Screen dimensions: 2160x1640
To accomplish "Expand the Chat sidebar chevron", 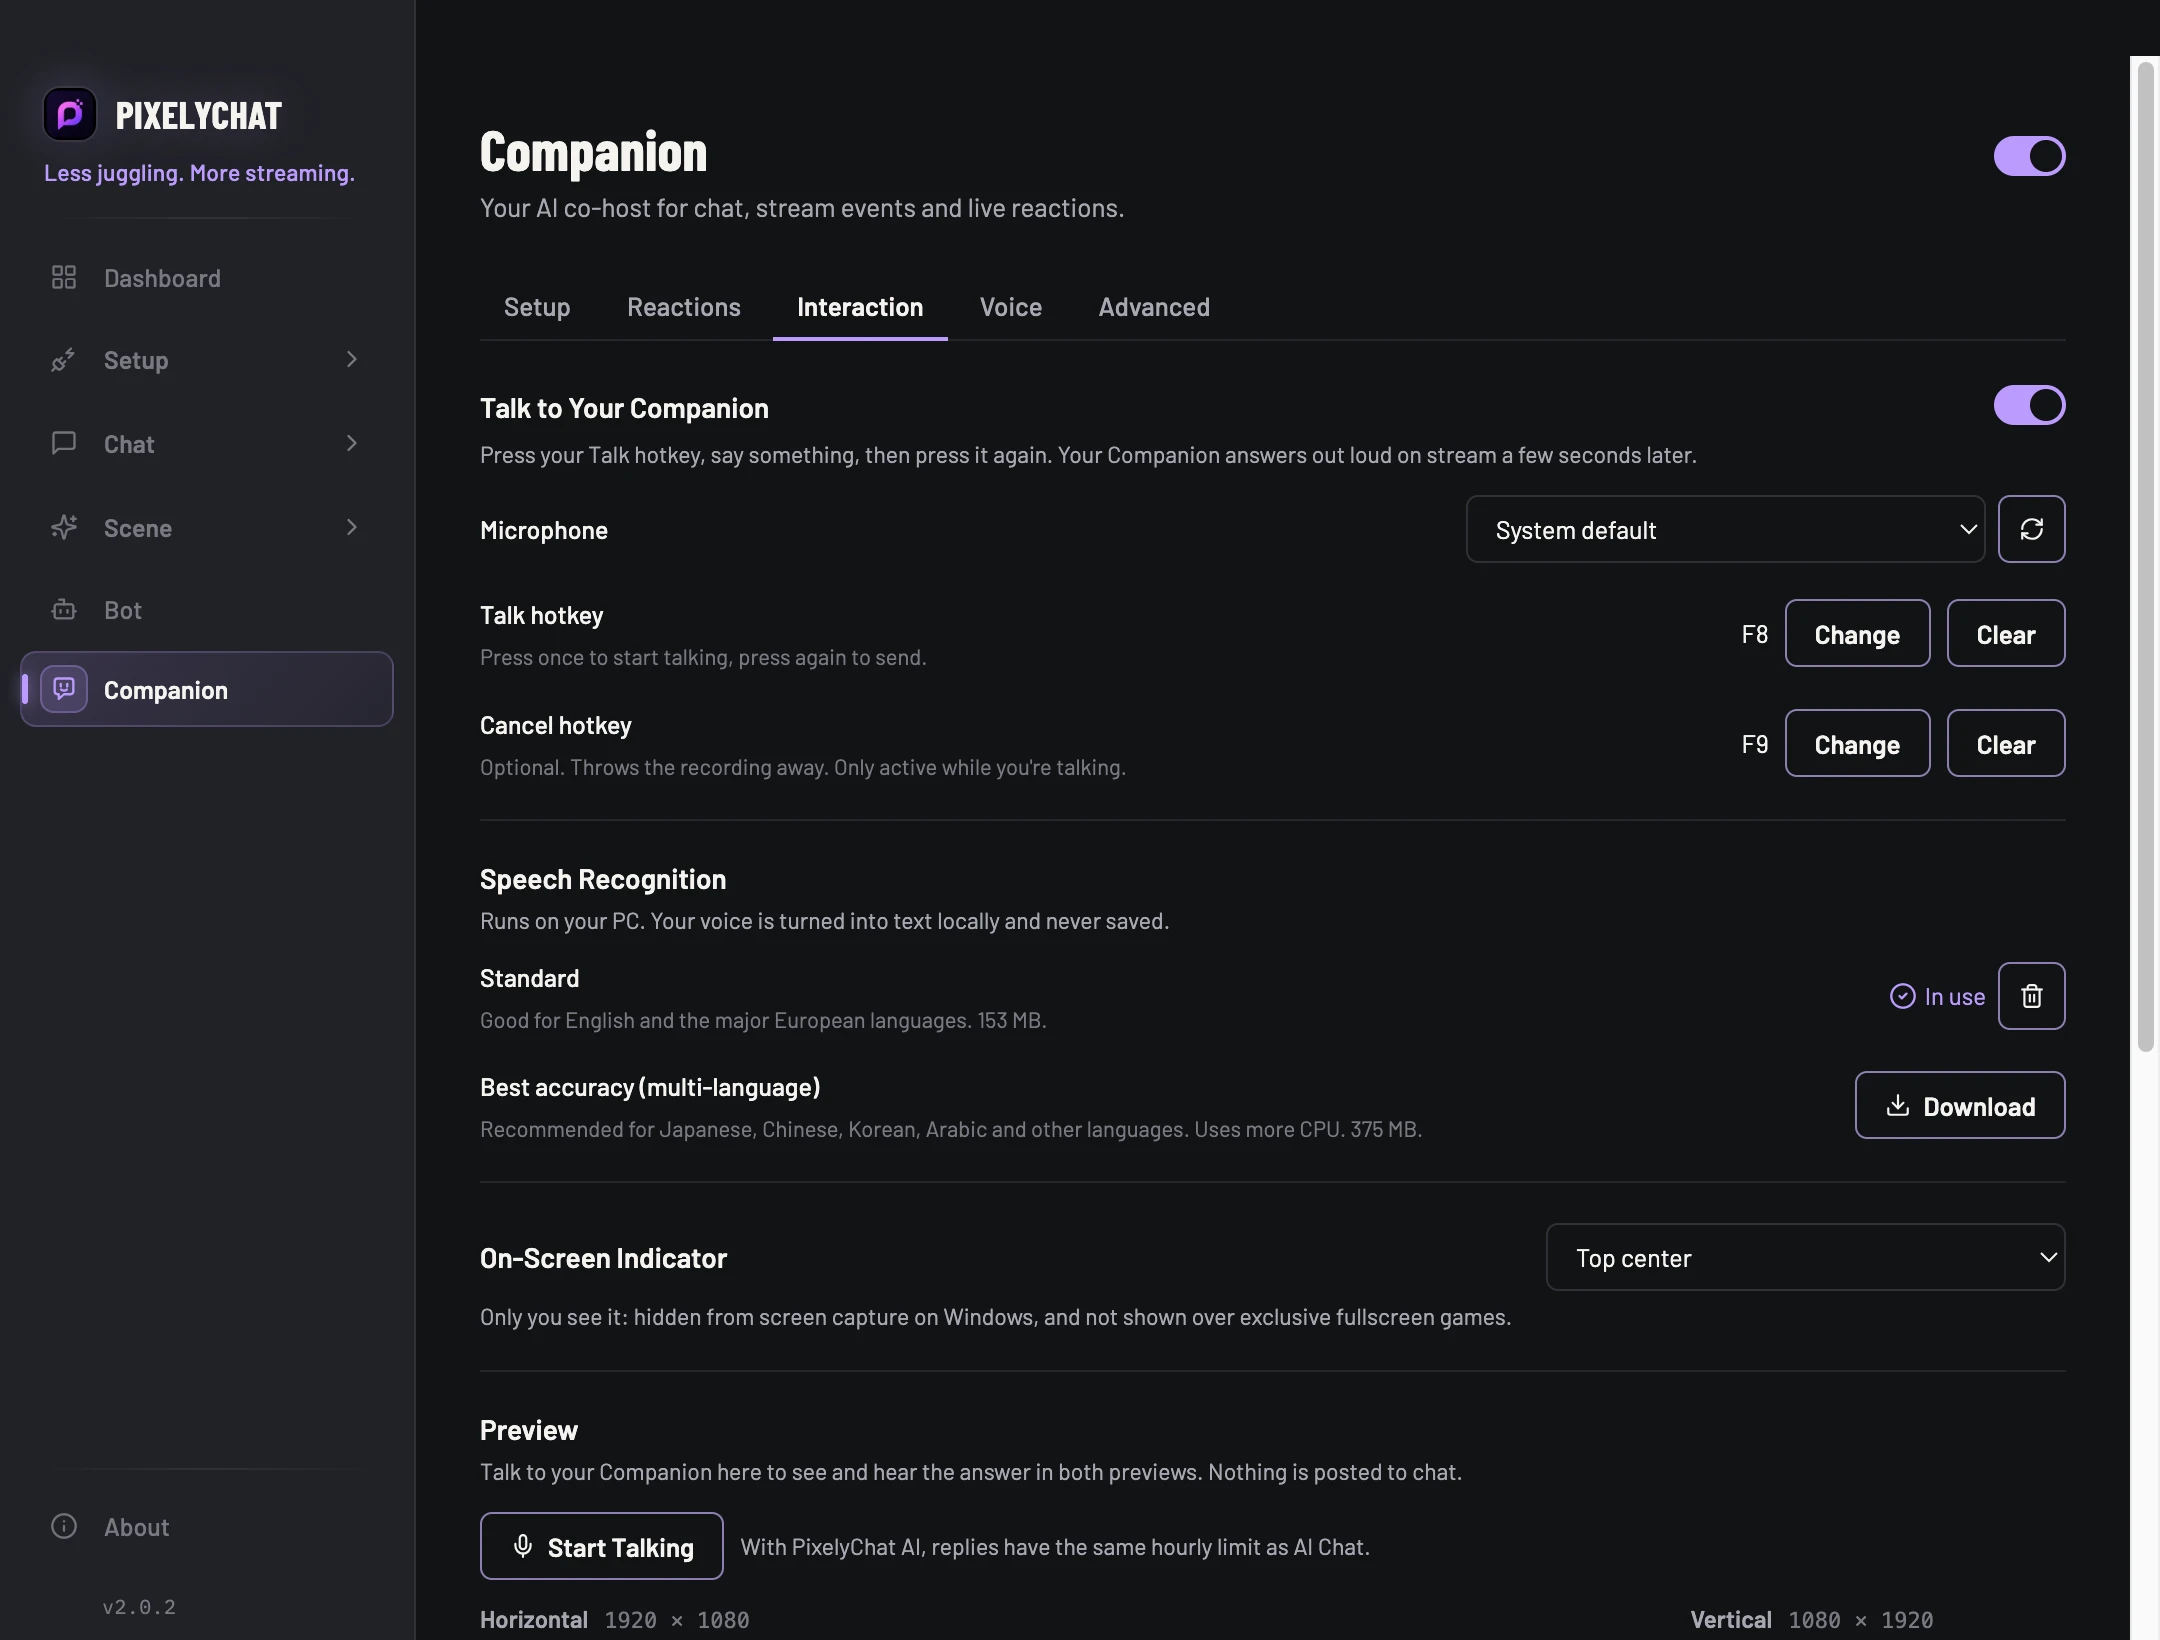I will 351,443.
